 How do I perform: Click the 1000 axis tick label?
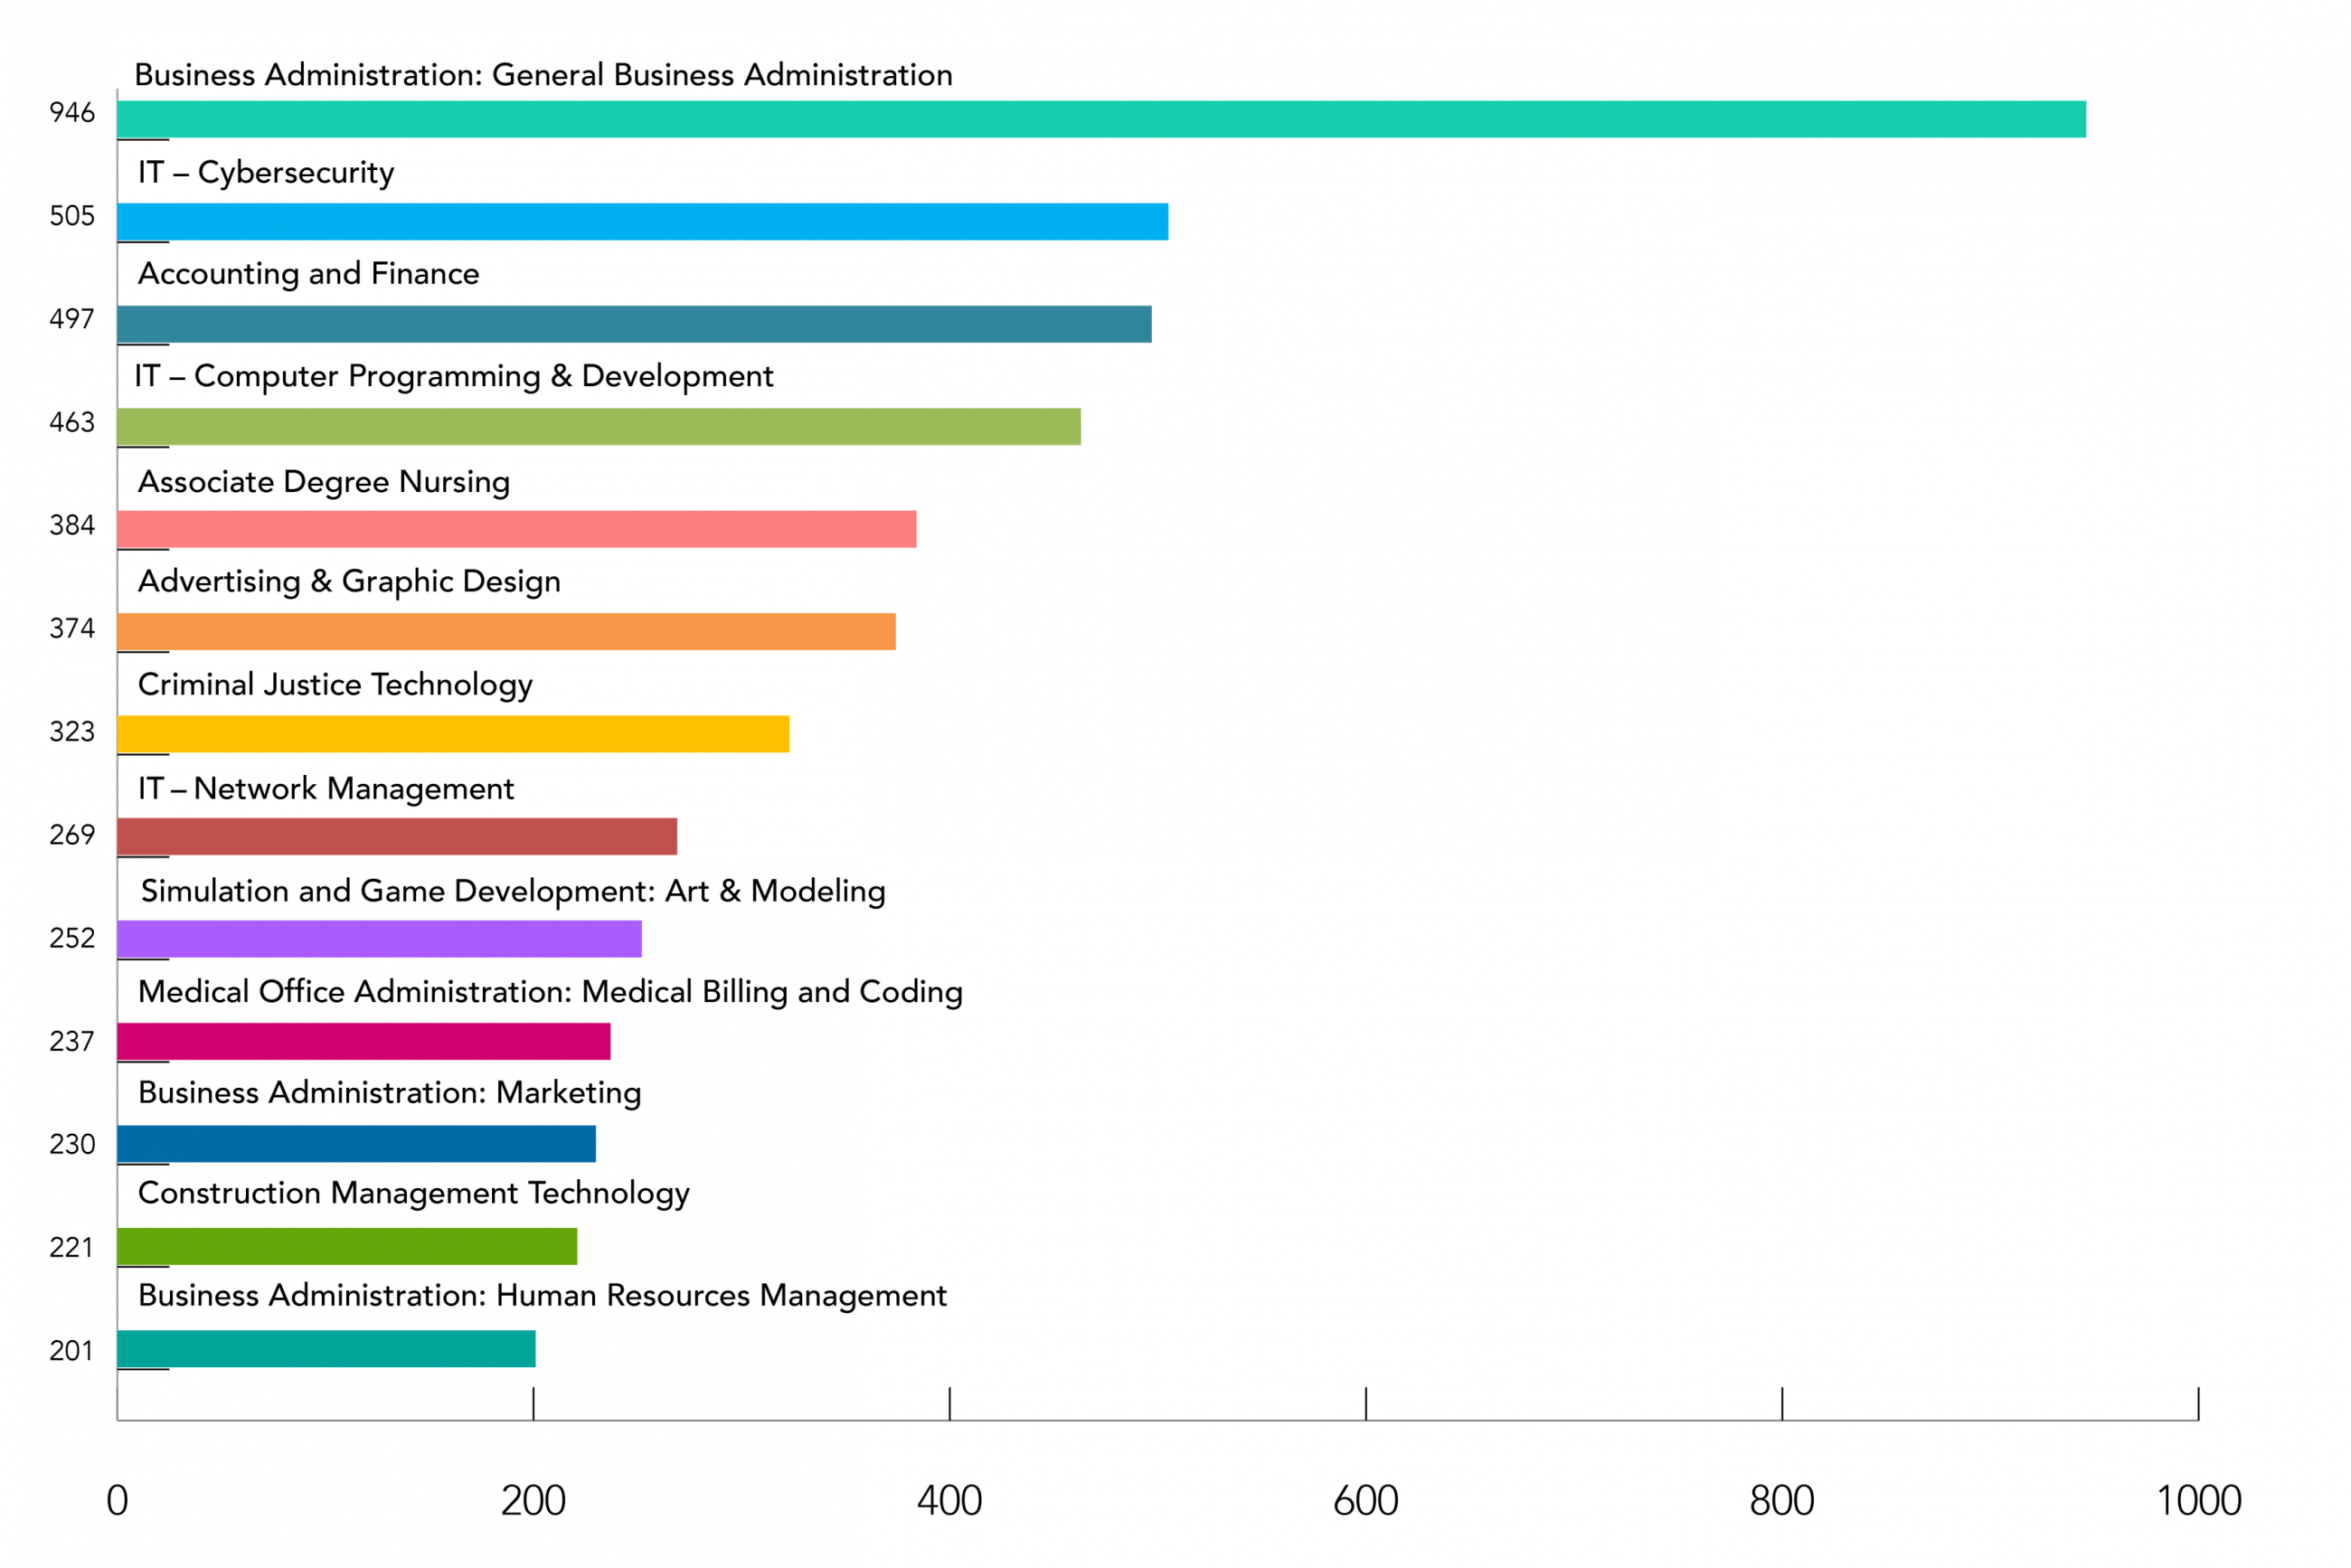[2198, 1501]
